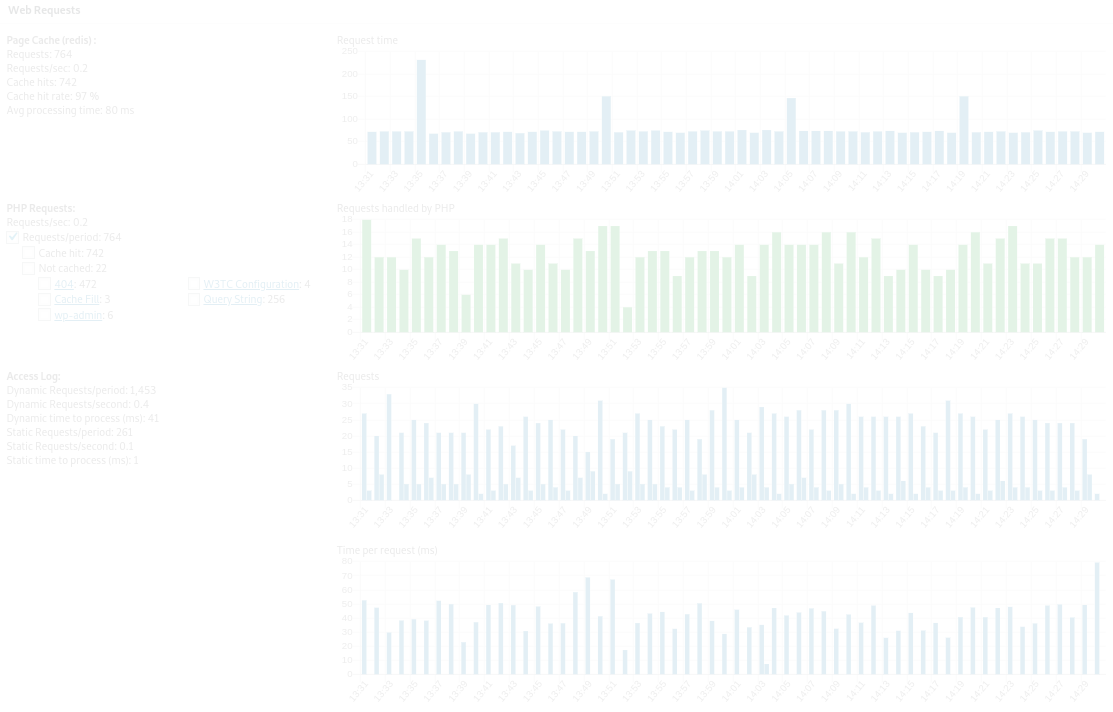Uncheck the Requests/period checkbox
Screen dimensions: 1113x712
pos(13,237)
